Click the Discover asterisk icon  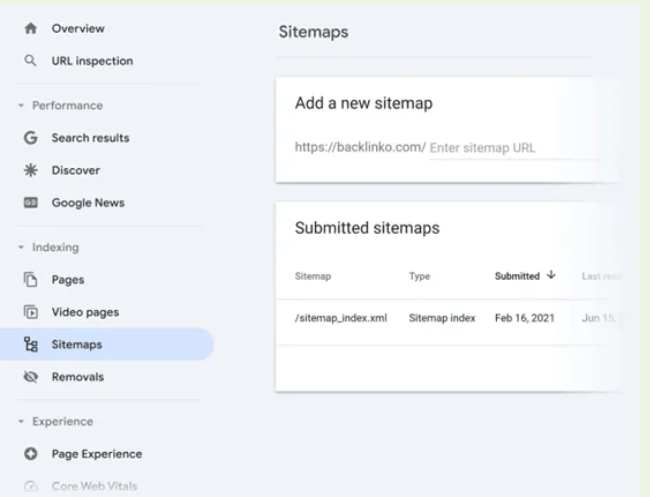click(31, 170)
